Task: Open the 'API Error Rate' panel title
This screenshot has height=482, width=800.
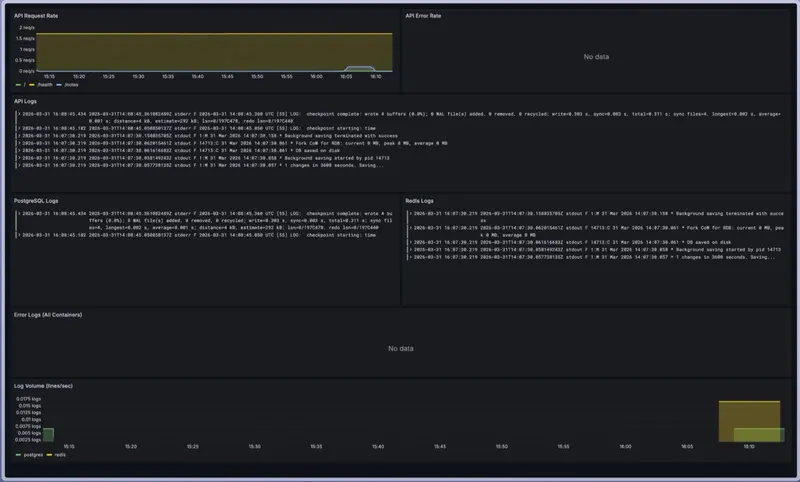Action: tap(423, 16)
